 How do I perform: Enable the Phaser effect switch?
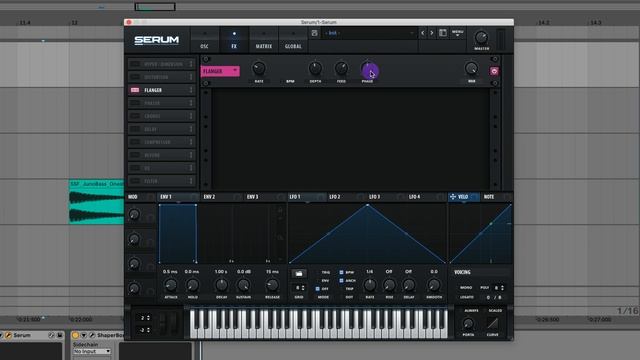[135, 103]
